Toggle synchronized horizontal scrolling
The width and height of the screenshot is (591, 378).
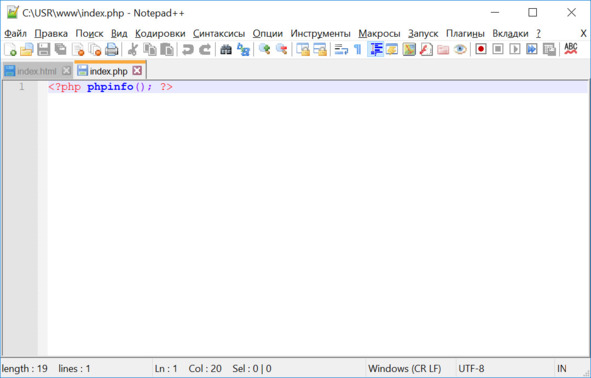click(320, 49)
